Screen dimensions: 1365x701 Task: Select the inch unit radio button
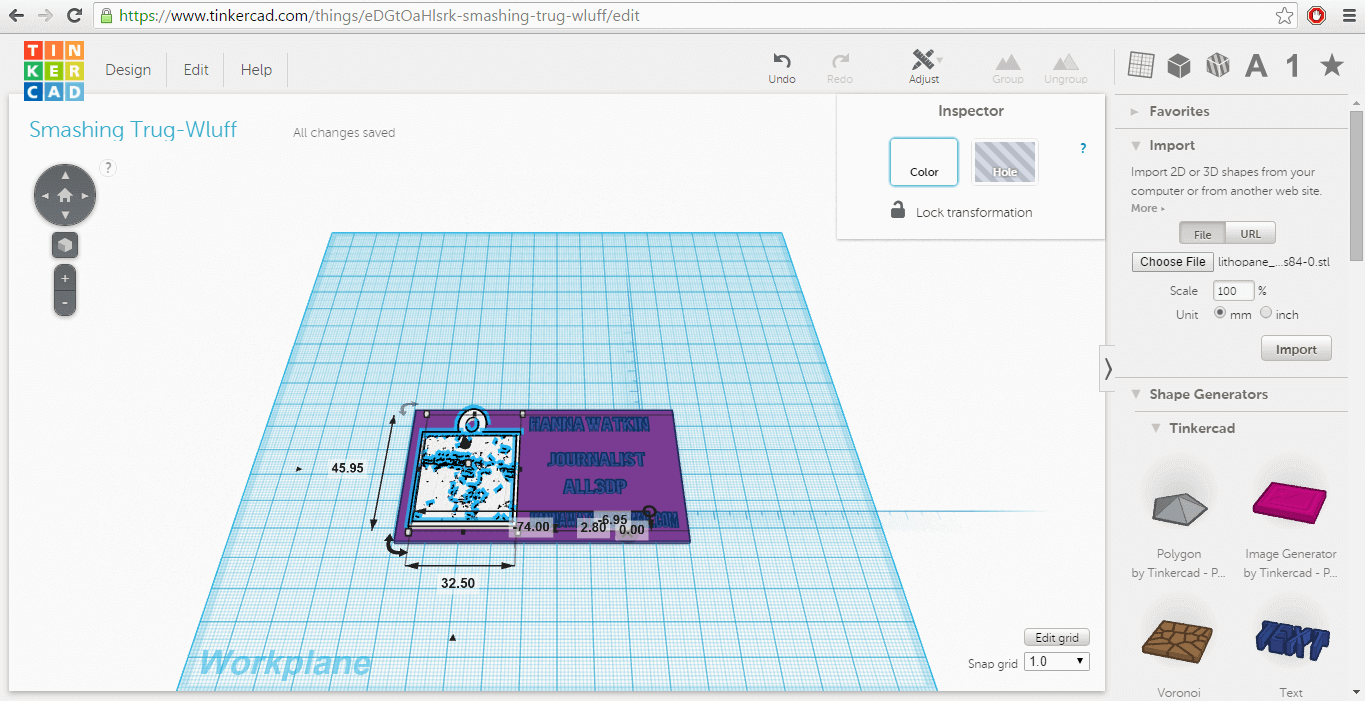[1266, 313]
